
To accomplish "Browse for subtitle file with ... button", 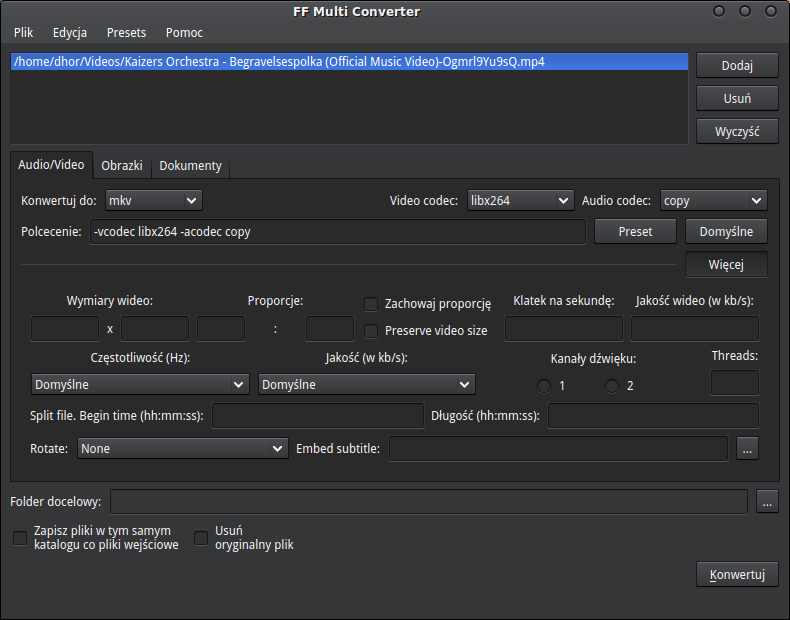I will pyautogui.click(x=747, y=448).
